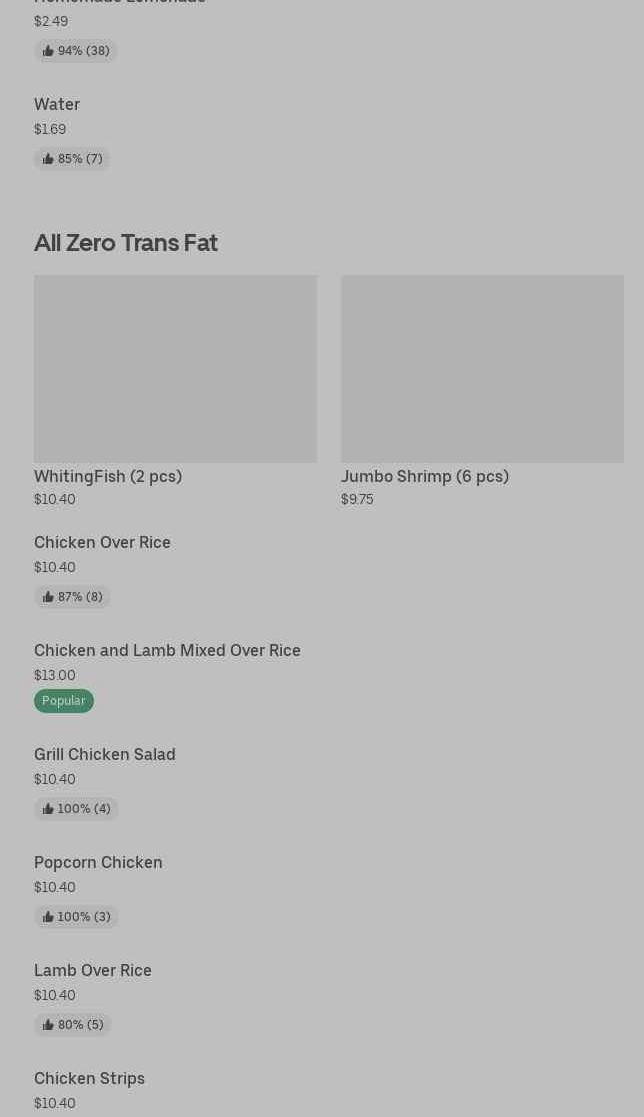Screen dimensions: 644x1117
Task: Click thumbs-up icon on Grill Chicken Salad
Action: pos(48,809)
